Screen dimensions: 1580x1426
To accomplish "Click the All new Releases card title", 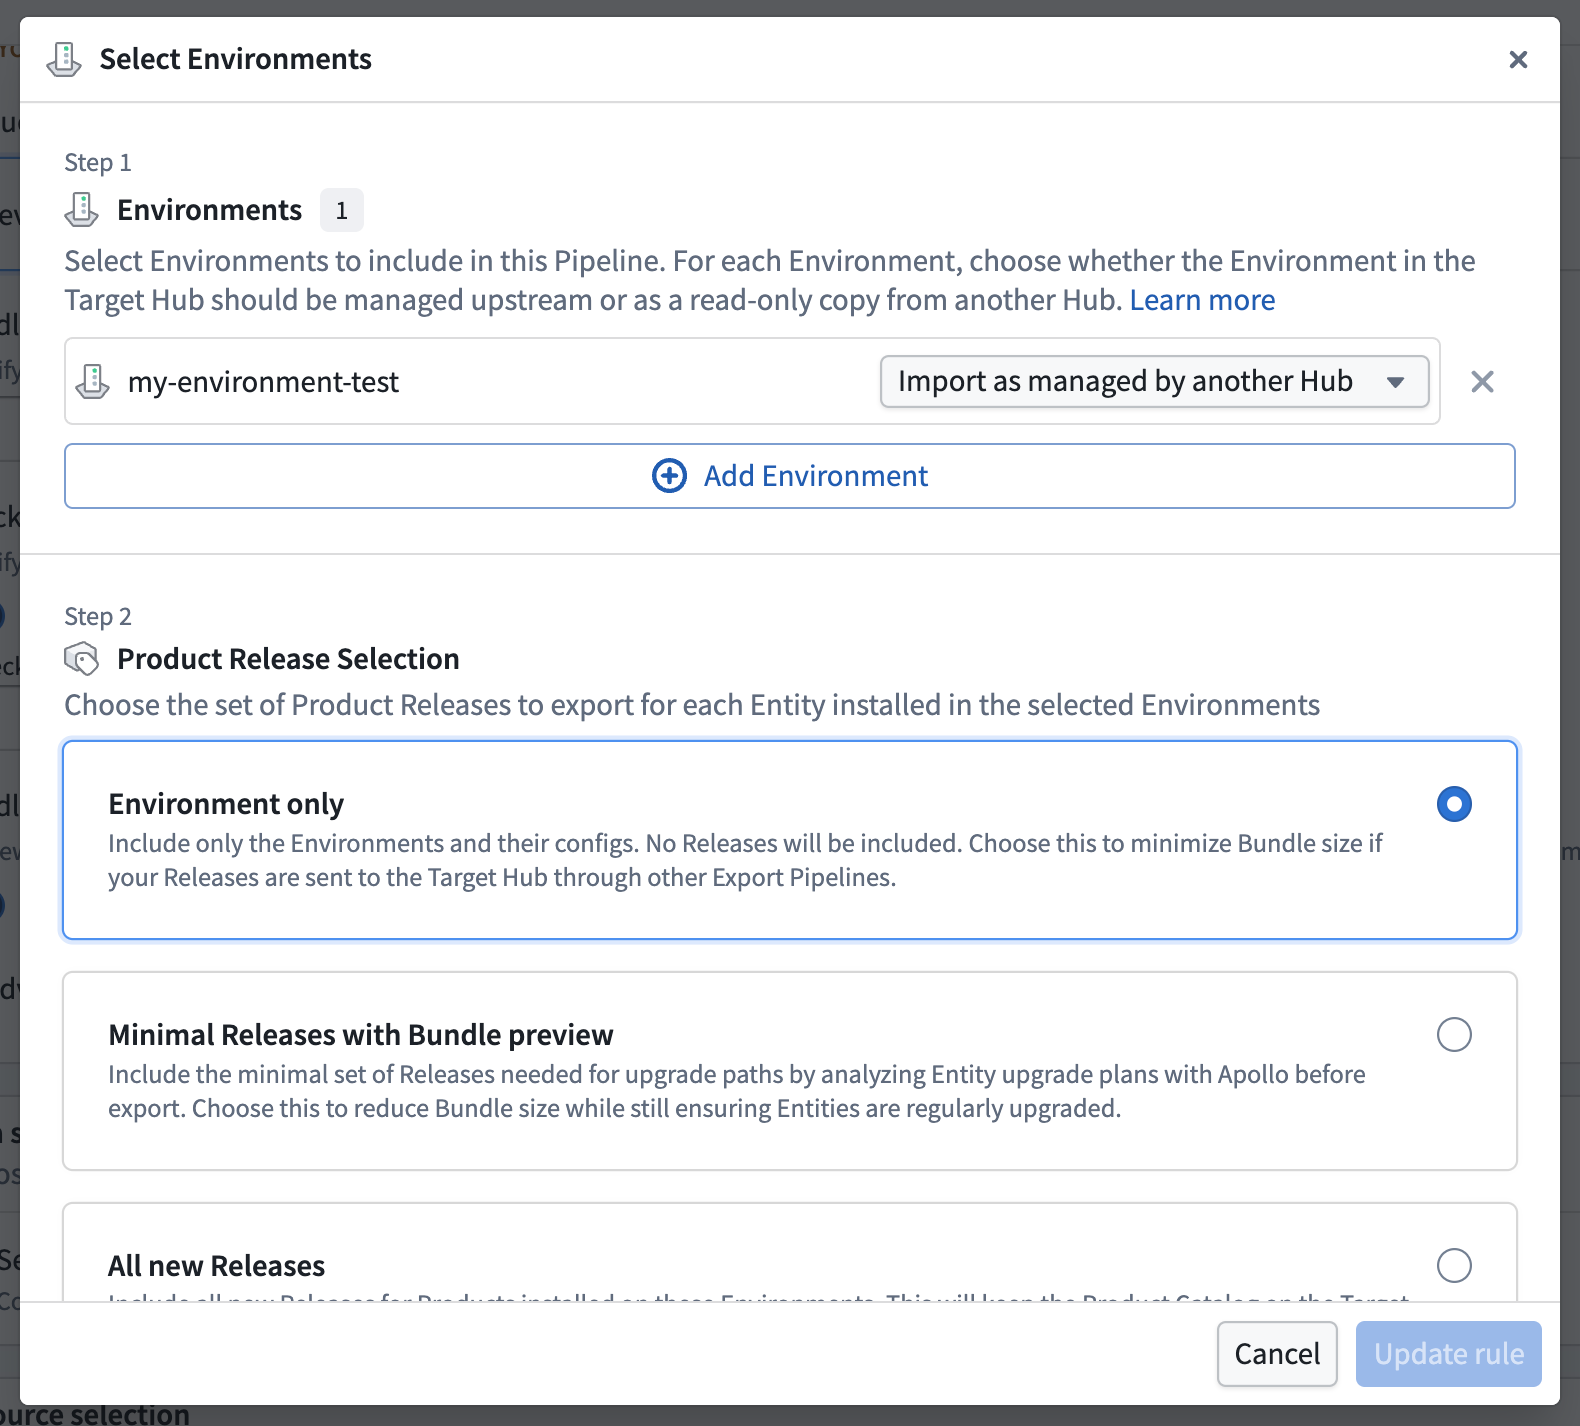I will (x=217, y=1266).
